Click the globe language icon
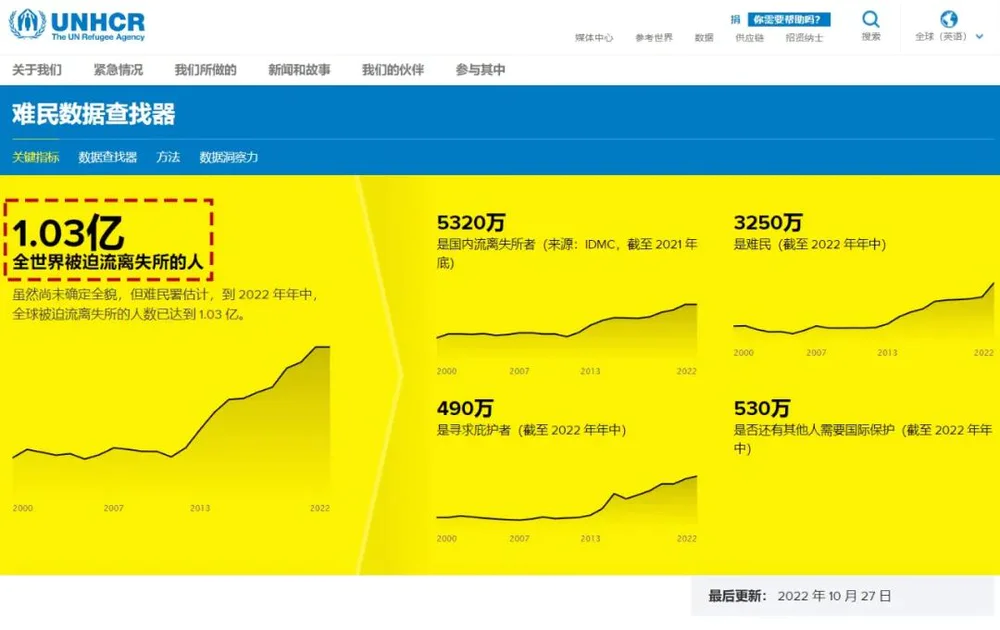Viewport: 1000px width, 630px height. [x=949, y=19]
